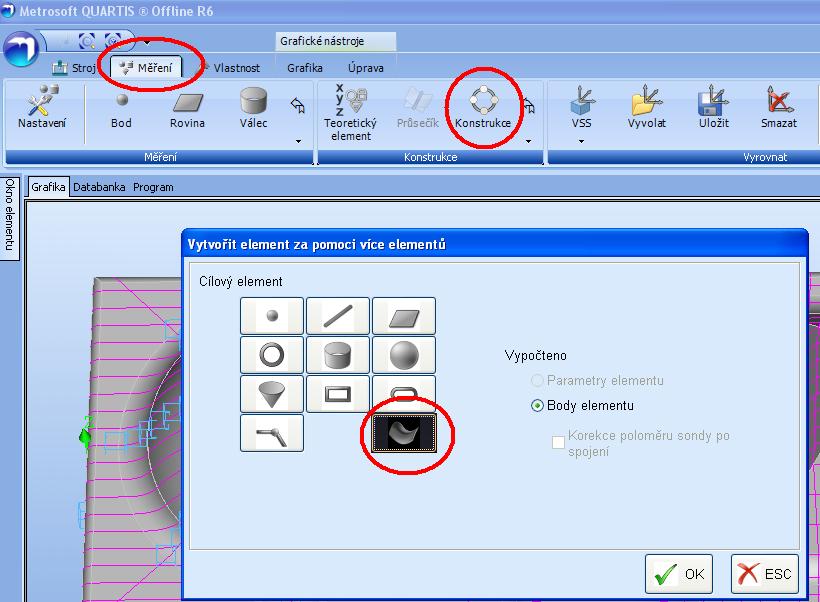The width and height of the screenshot is (820, 602).
Task: Choose circle as target element
Action: point(272,355)
